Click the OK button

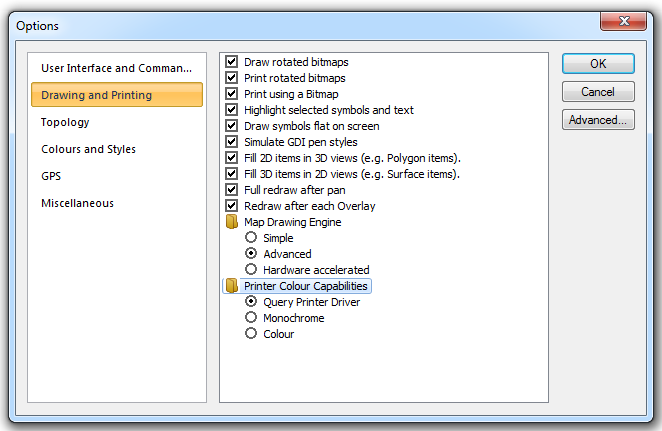(598, 64)
